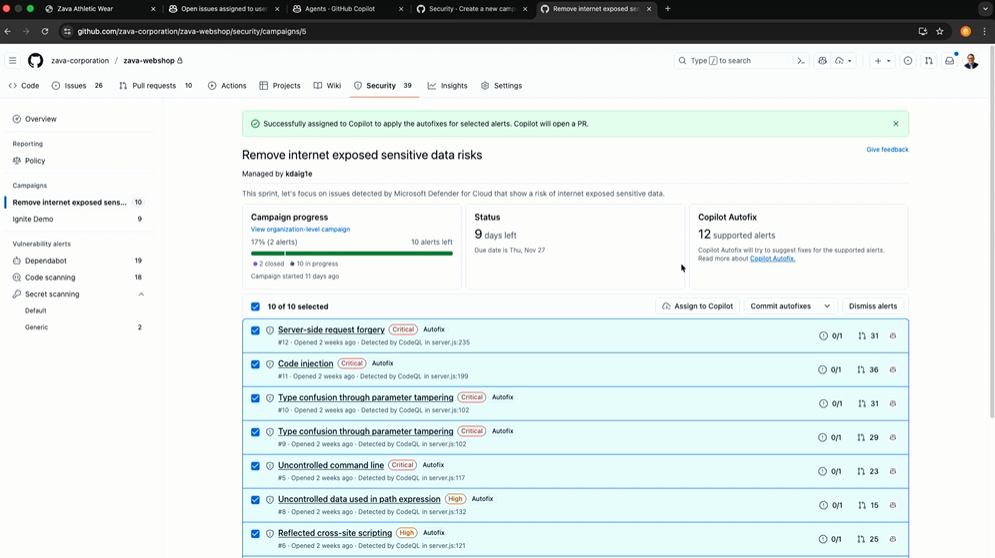This screenshot has width=995, height=558.
Task: Open the Code tab
Action: tap(24, 86)
